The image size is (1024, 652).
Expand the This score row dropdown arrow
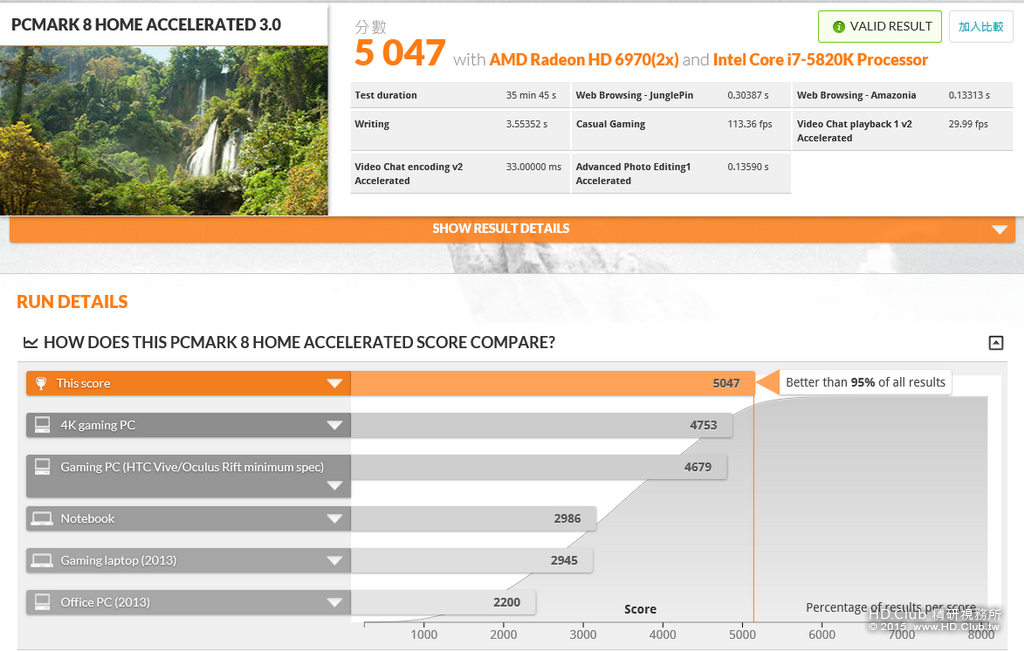[334, 383]
